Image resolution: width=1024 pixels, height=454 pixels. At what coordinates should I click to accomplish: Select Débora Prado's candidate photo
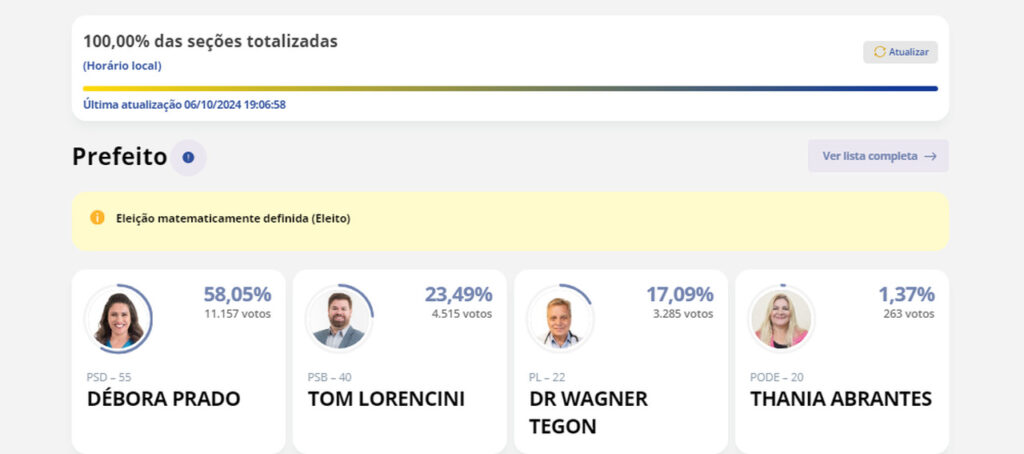point(119,319)
